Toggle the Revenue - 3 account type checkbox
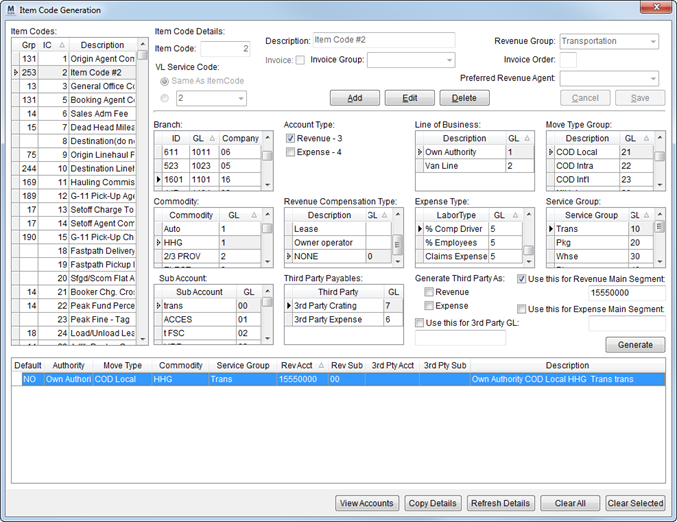This screenshot has height=522, width=677. (x=291, y=138)
